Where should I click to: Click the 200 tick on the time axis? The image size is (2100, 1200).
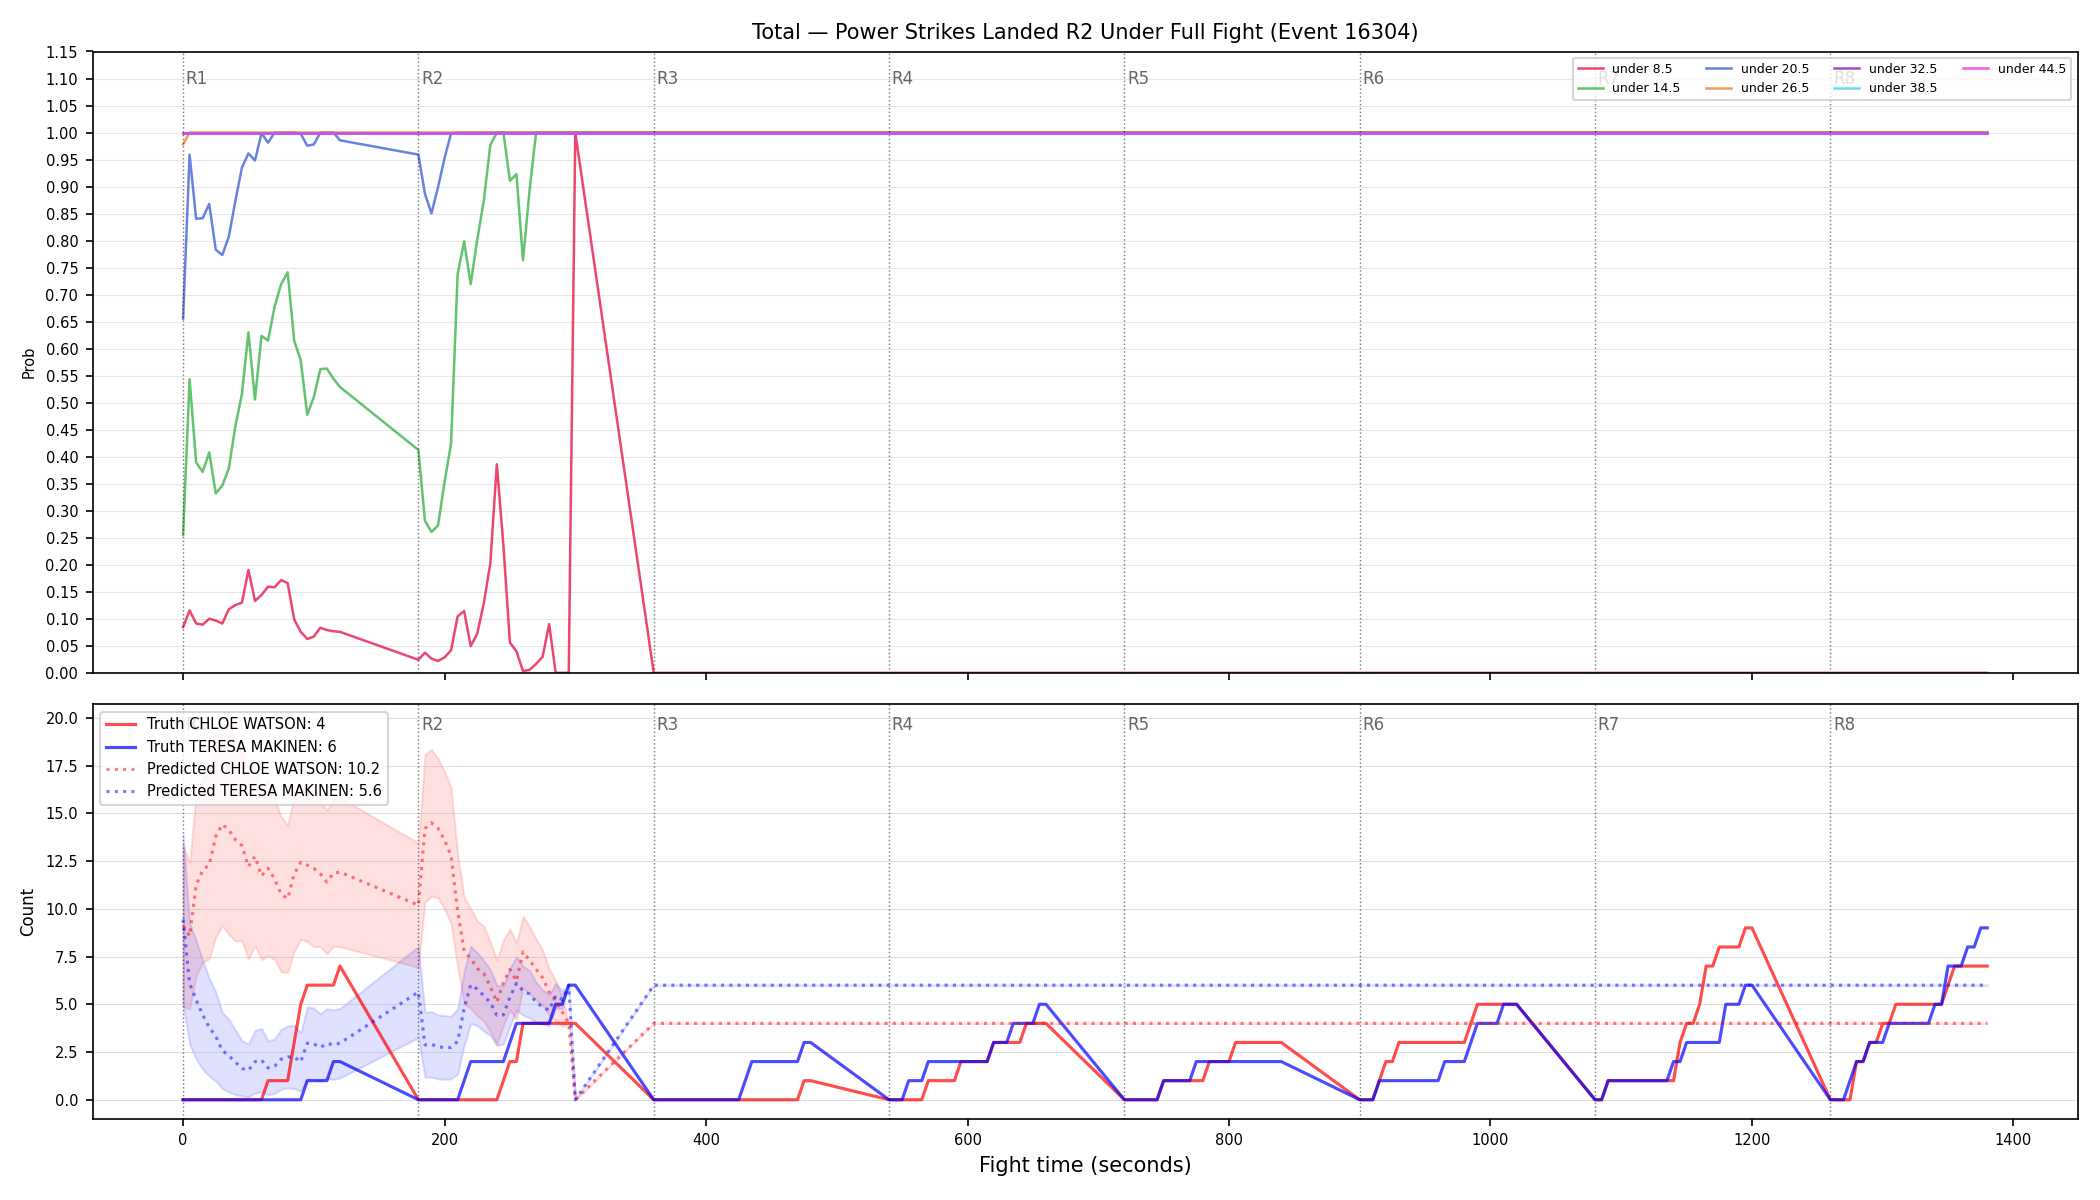pos(444,1139)
